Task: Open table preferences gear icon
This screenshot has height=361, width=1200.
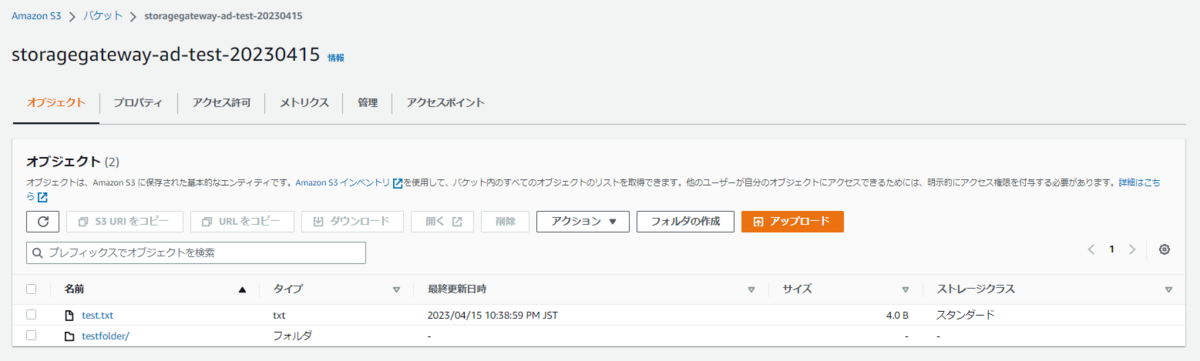Action: pos(1164,250)
